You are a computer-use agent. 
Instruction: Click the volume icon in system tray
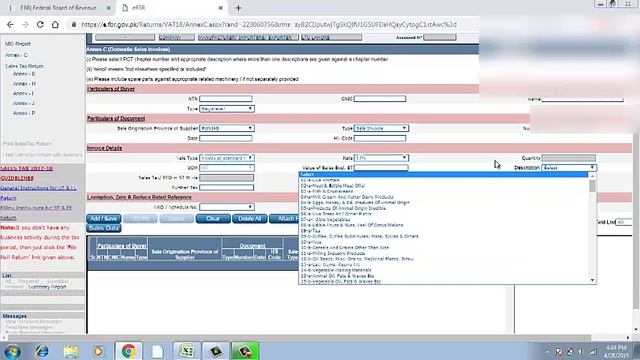pos(580,351)
